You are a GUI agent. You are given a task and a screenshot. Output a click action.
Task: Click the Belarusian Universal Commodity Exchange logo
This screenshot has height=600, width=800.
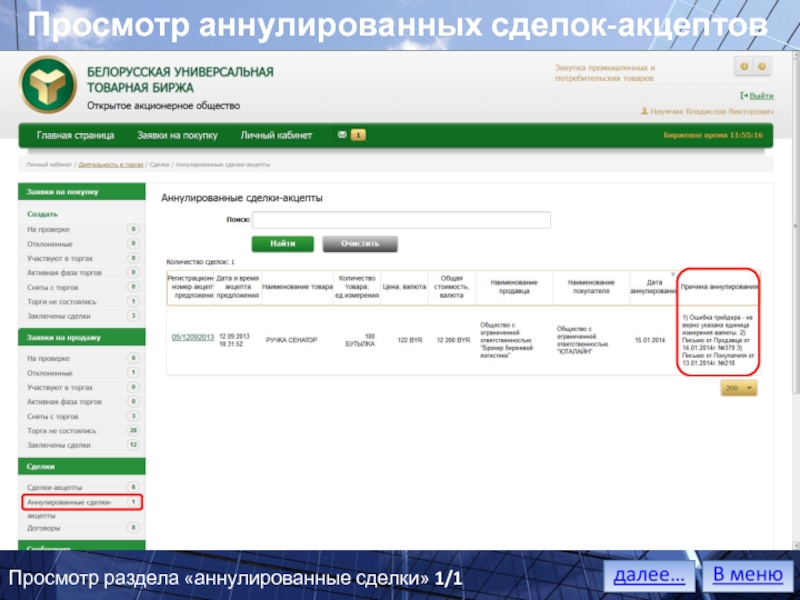(48, 85)
